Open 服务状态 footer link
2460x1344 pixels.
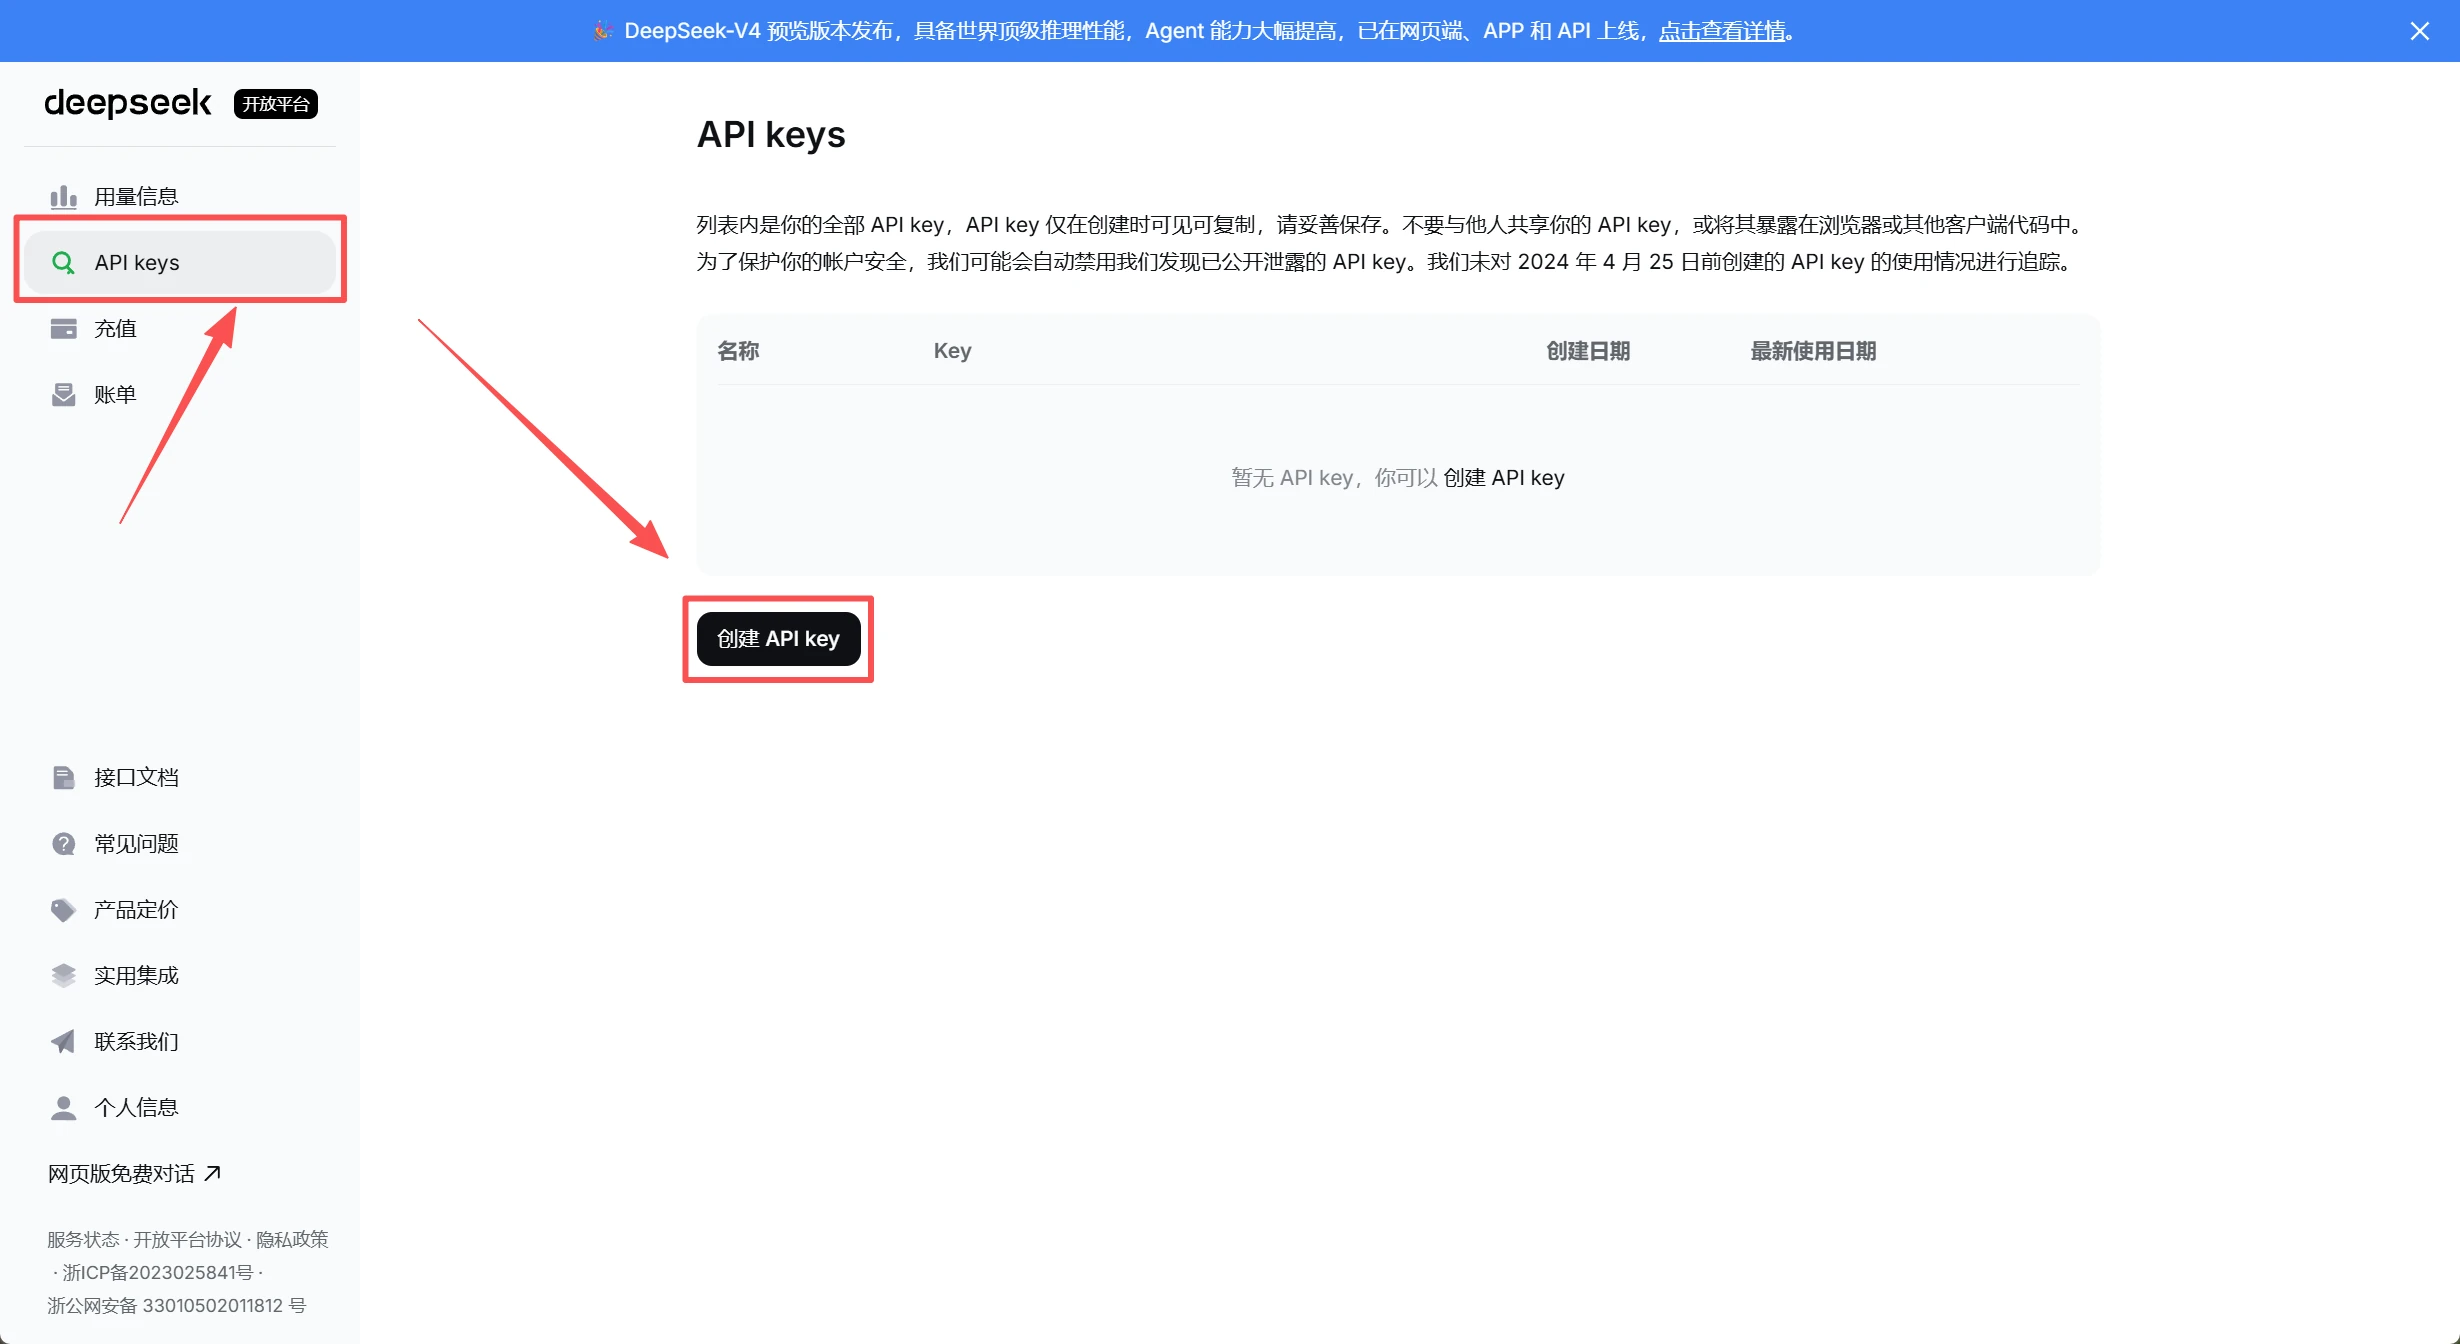point(83,1239)
